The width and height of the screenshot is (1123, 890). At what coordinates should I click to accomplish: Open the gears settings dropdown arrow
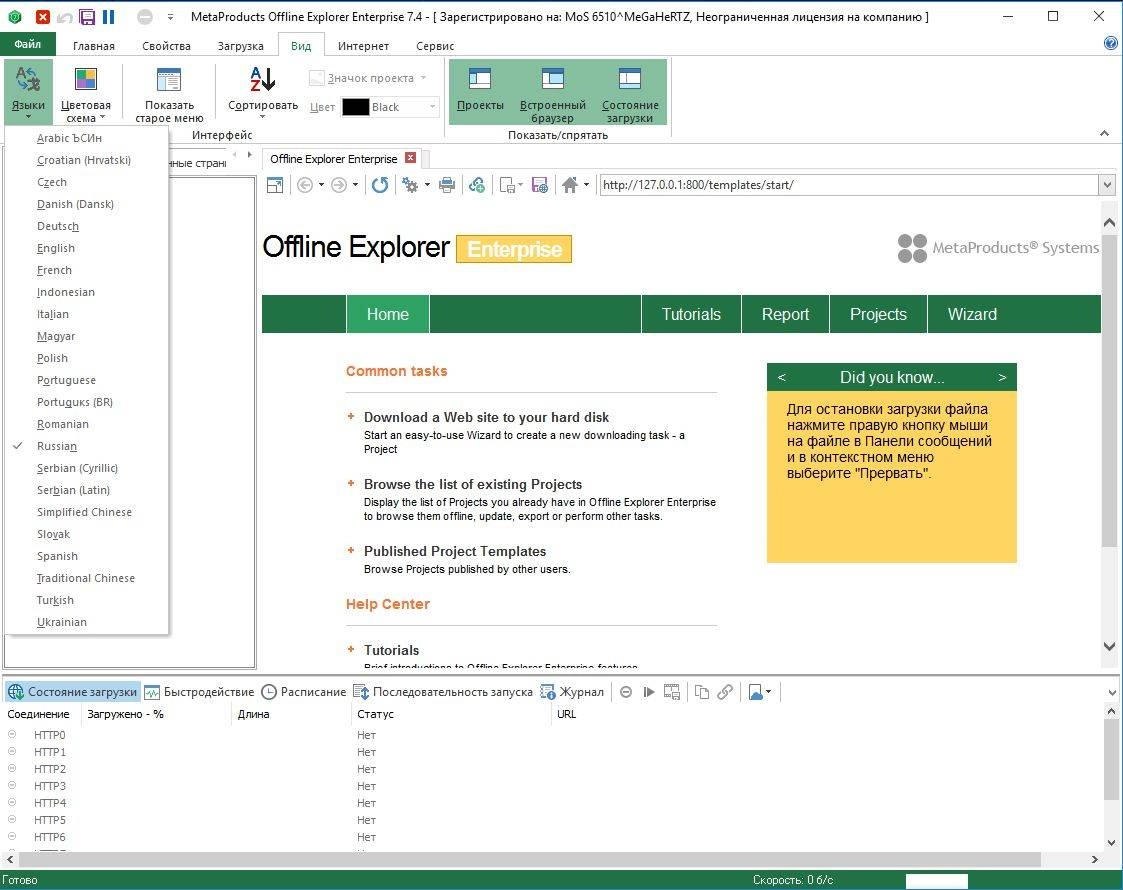427,185
